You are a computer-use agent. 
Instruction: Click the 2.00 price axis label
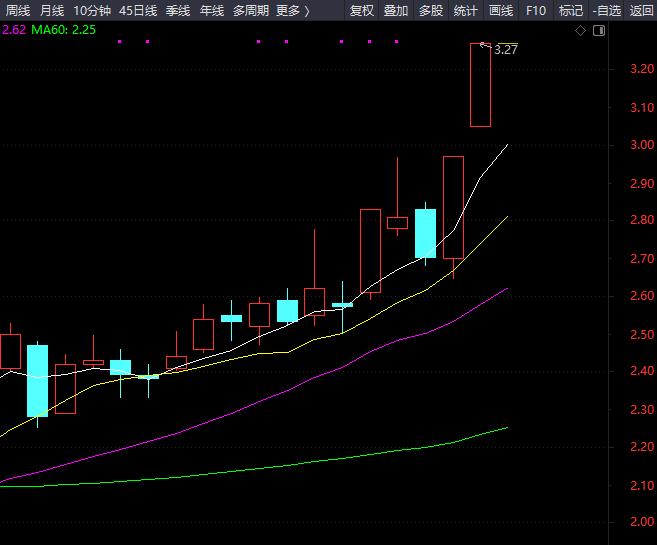(x=642, y=522)
